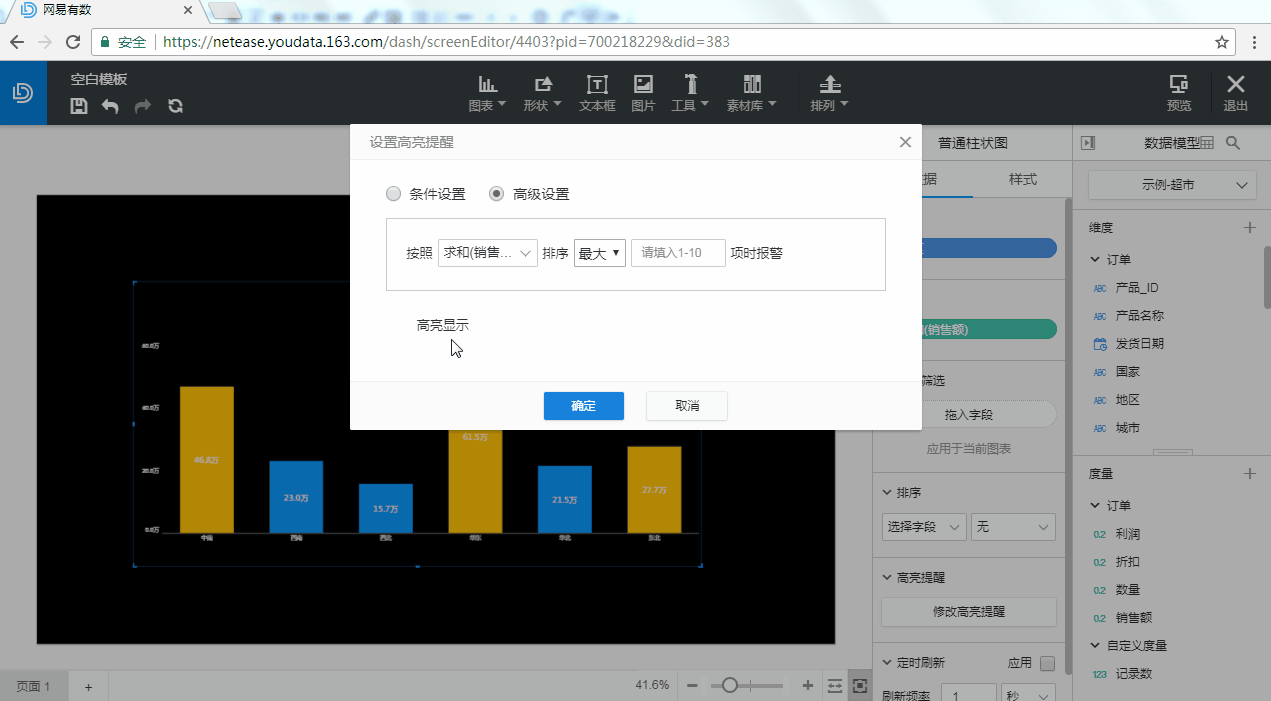Insert a 文本框 text box

(597, 93)
